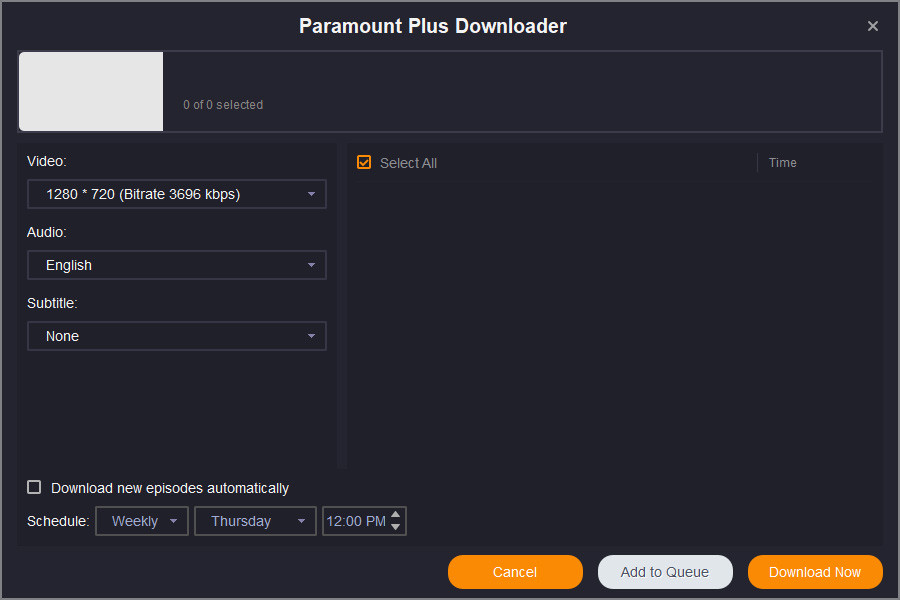The width and height of the screenshot is (900, 600).
Task: Open the Audio language dropdown
Action: 177,265
